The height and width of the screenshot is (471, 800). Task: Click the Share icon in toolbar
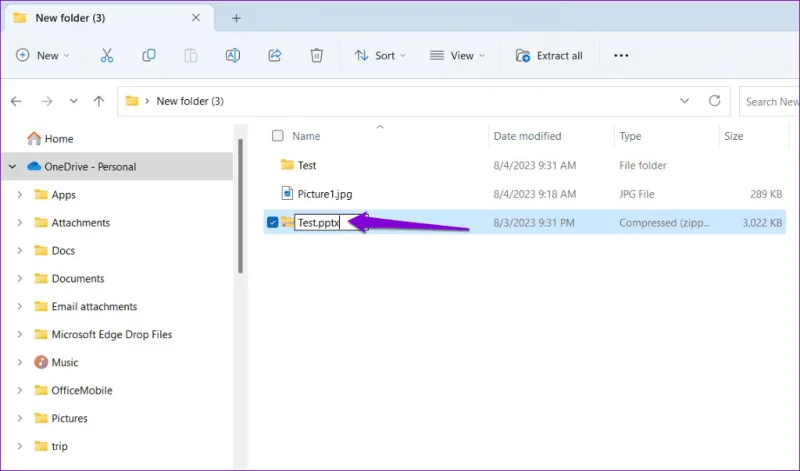click(x=274, y=55)
